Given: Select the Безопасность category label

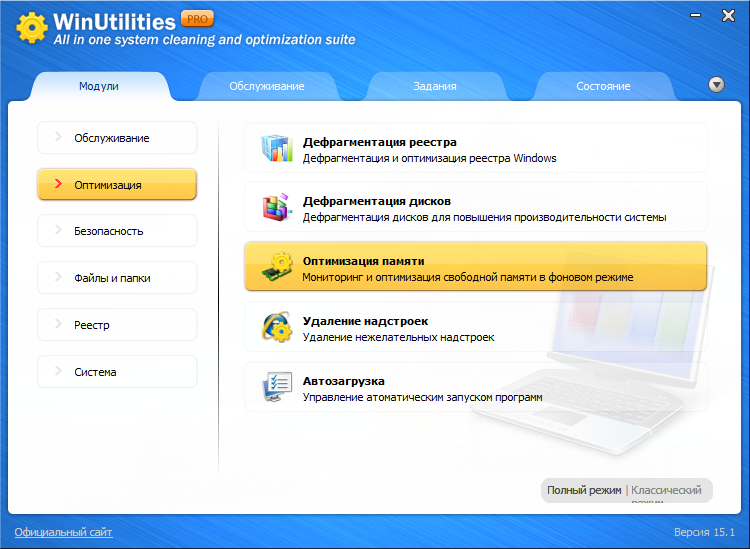Looking at the screenshot, I should [109, 231].
